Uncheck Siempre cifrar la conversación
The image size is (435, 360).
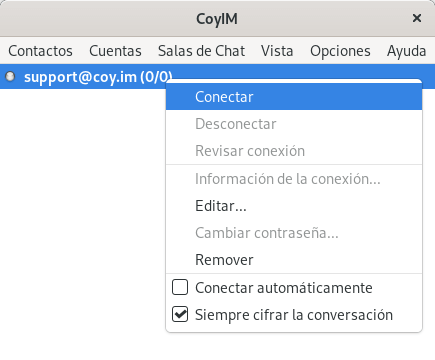[180, 314]
